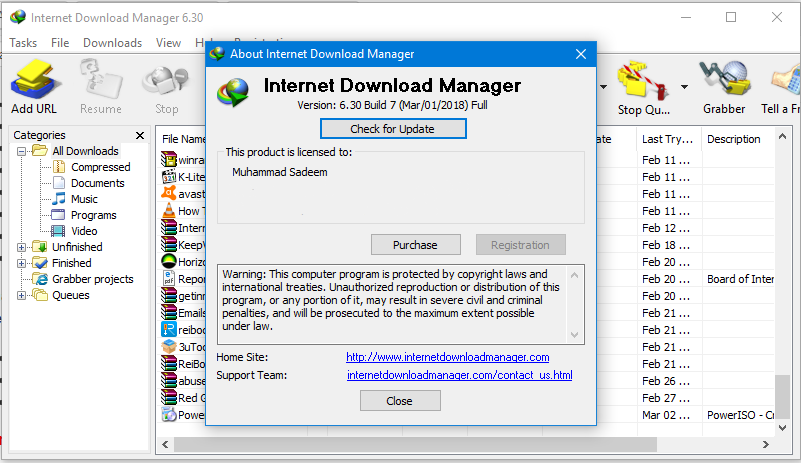Select the 'Feb 18' last try cell
This screenshot has height=475, width=801.
(x=666, y=245)
